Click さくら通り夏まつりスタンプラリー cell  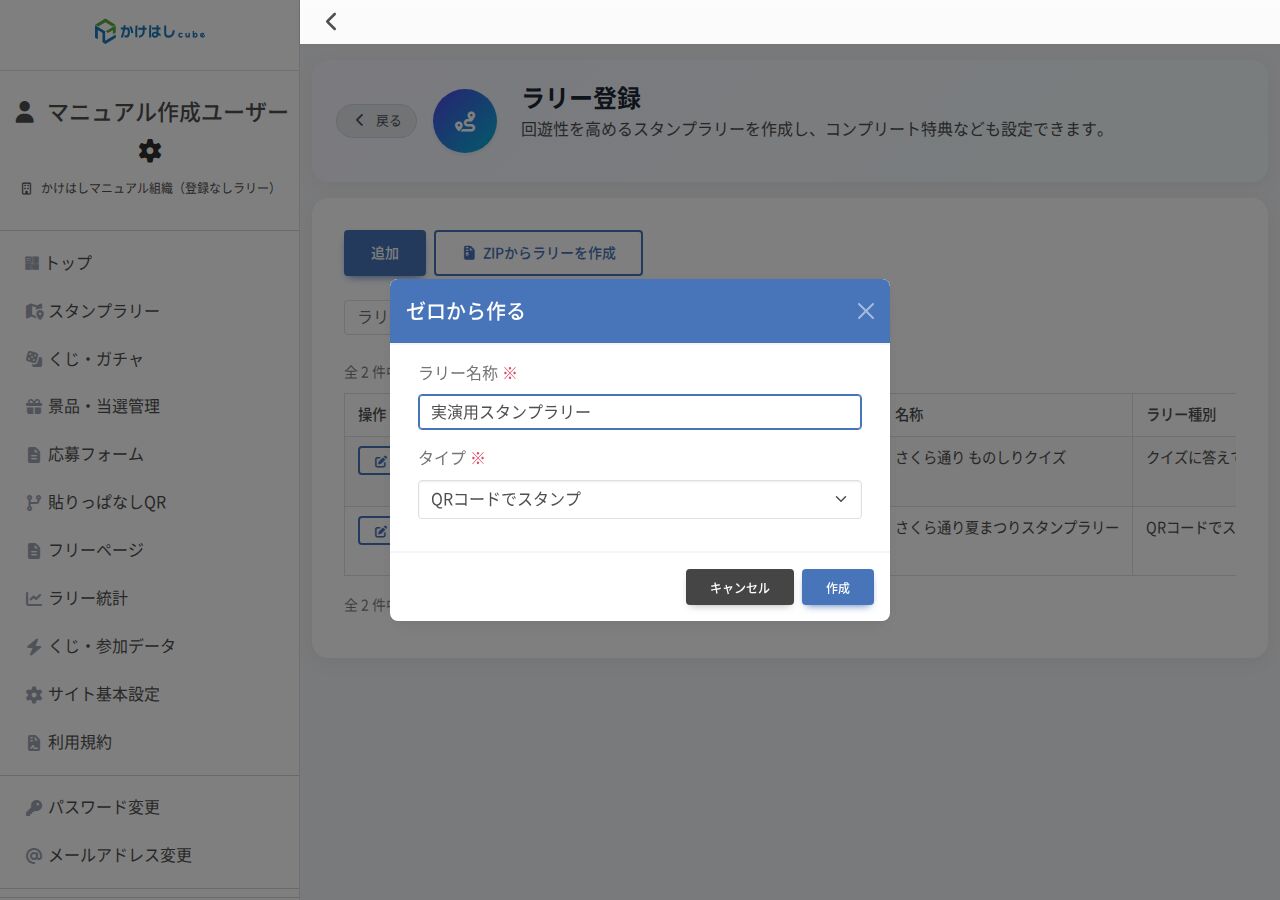pos(1007,528)
